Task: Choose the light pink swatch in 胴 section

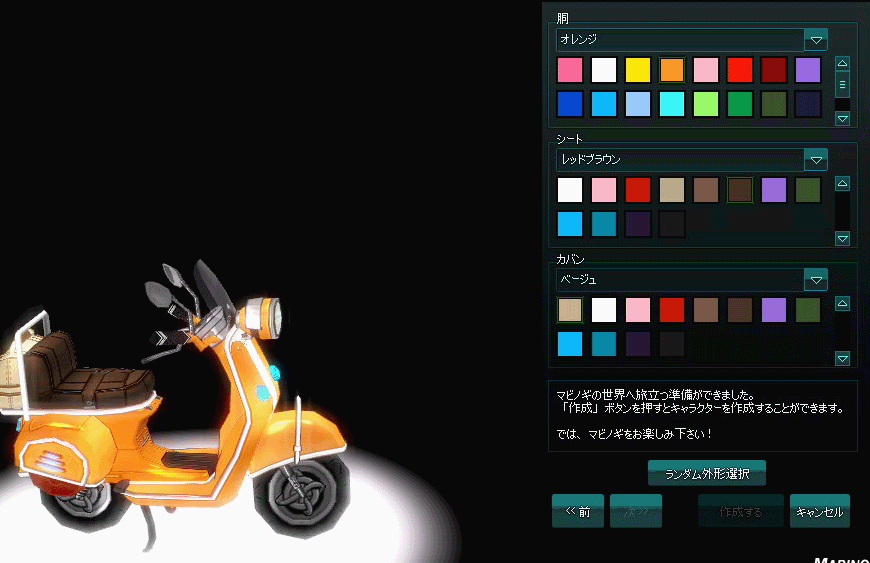Action: point(706,70)
